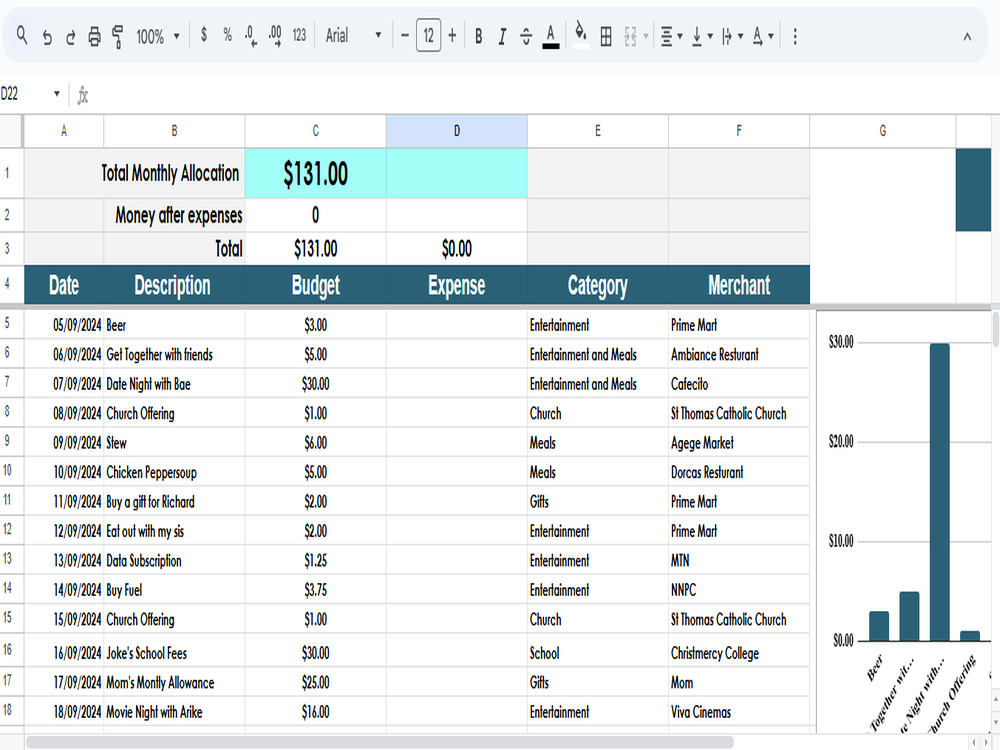Decrease decimal places
The image size is (1000, 750).
point(251,36)
